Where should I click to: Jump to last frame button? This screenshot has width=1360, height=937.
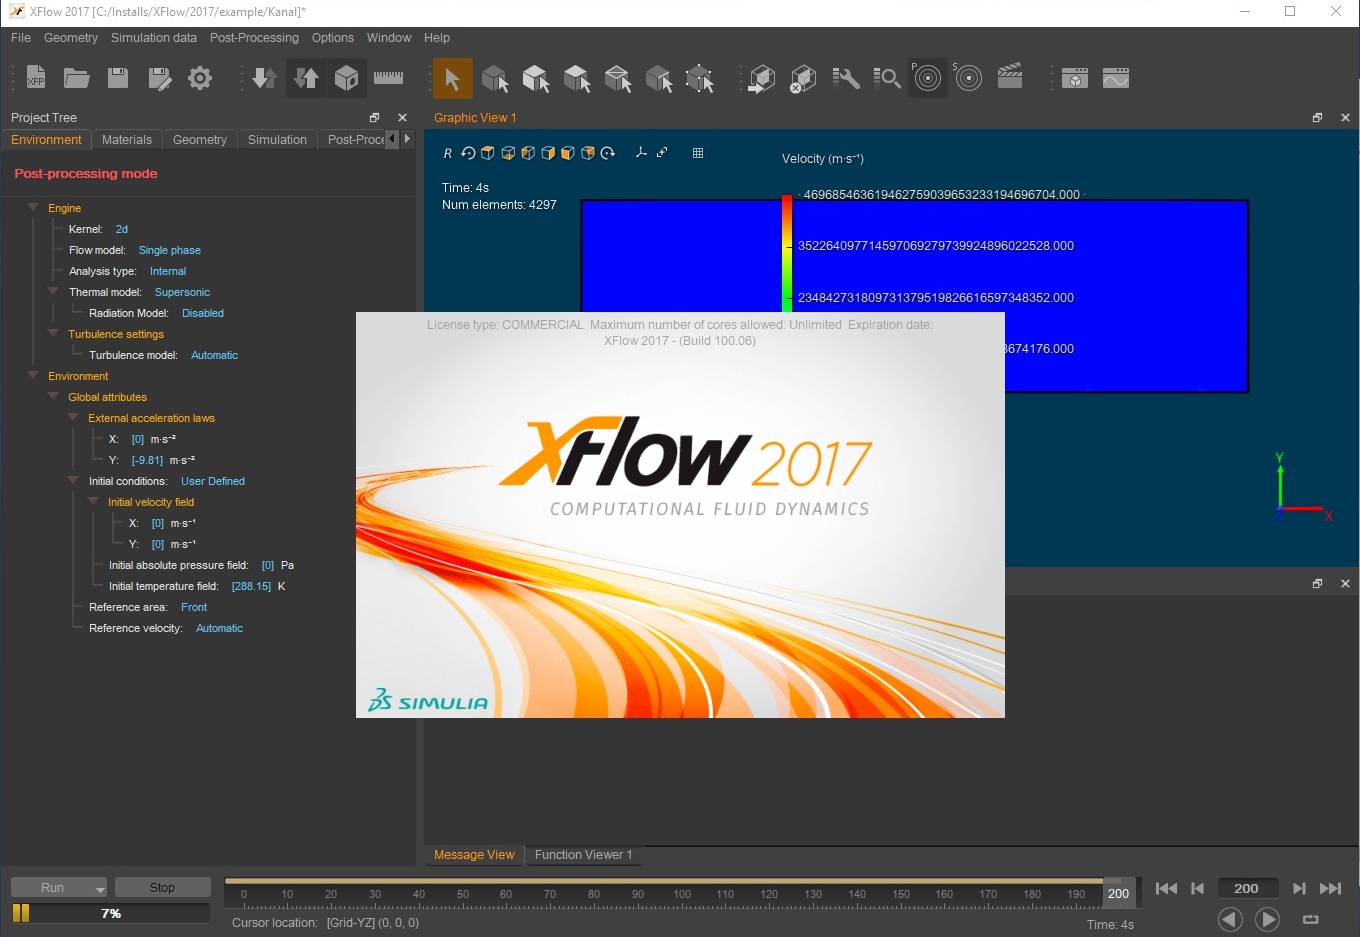[1330, 888]
